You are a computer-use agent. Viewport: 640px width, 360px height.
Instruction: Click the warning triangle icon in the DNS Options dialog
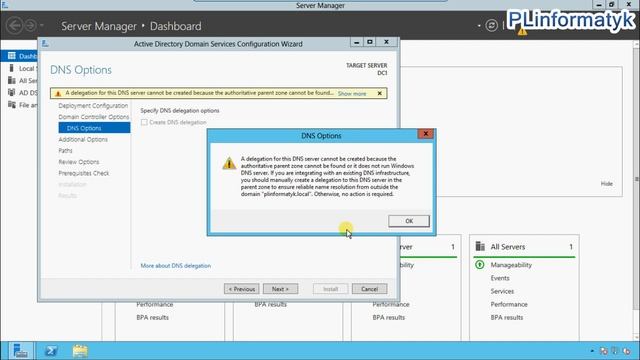(229, 163)
